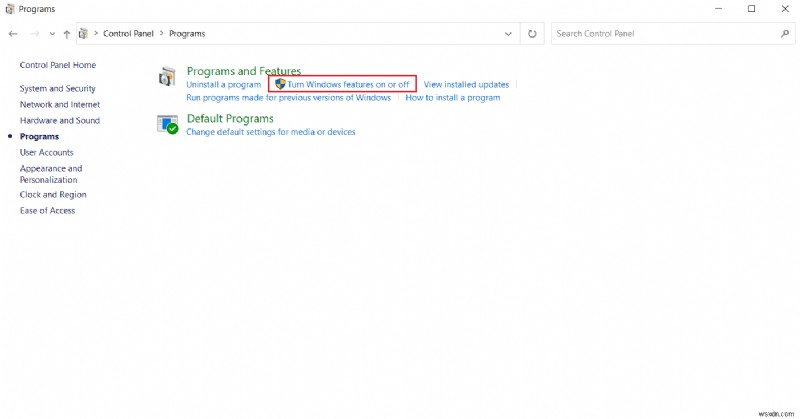Open System and Security category

point(58,88)
